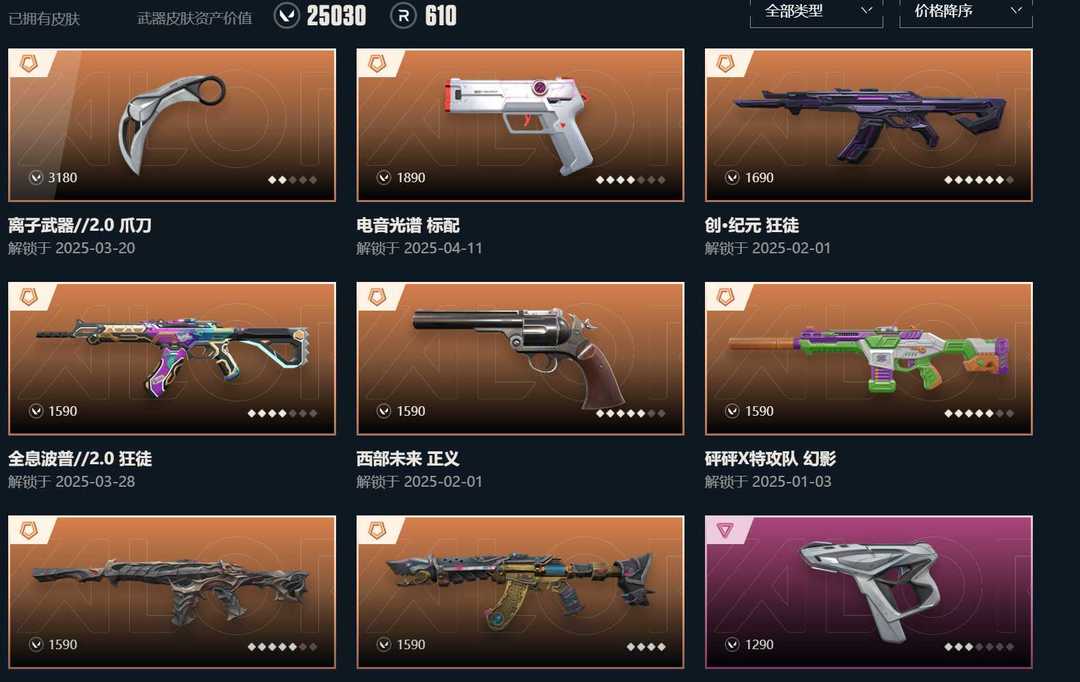Open 全息波普//2.0 狂徒 skin title
The height and width of the screenshot is (682, 1080).
click(x=80, y=459)
